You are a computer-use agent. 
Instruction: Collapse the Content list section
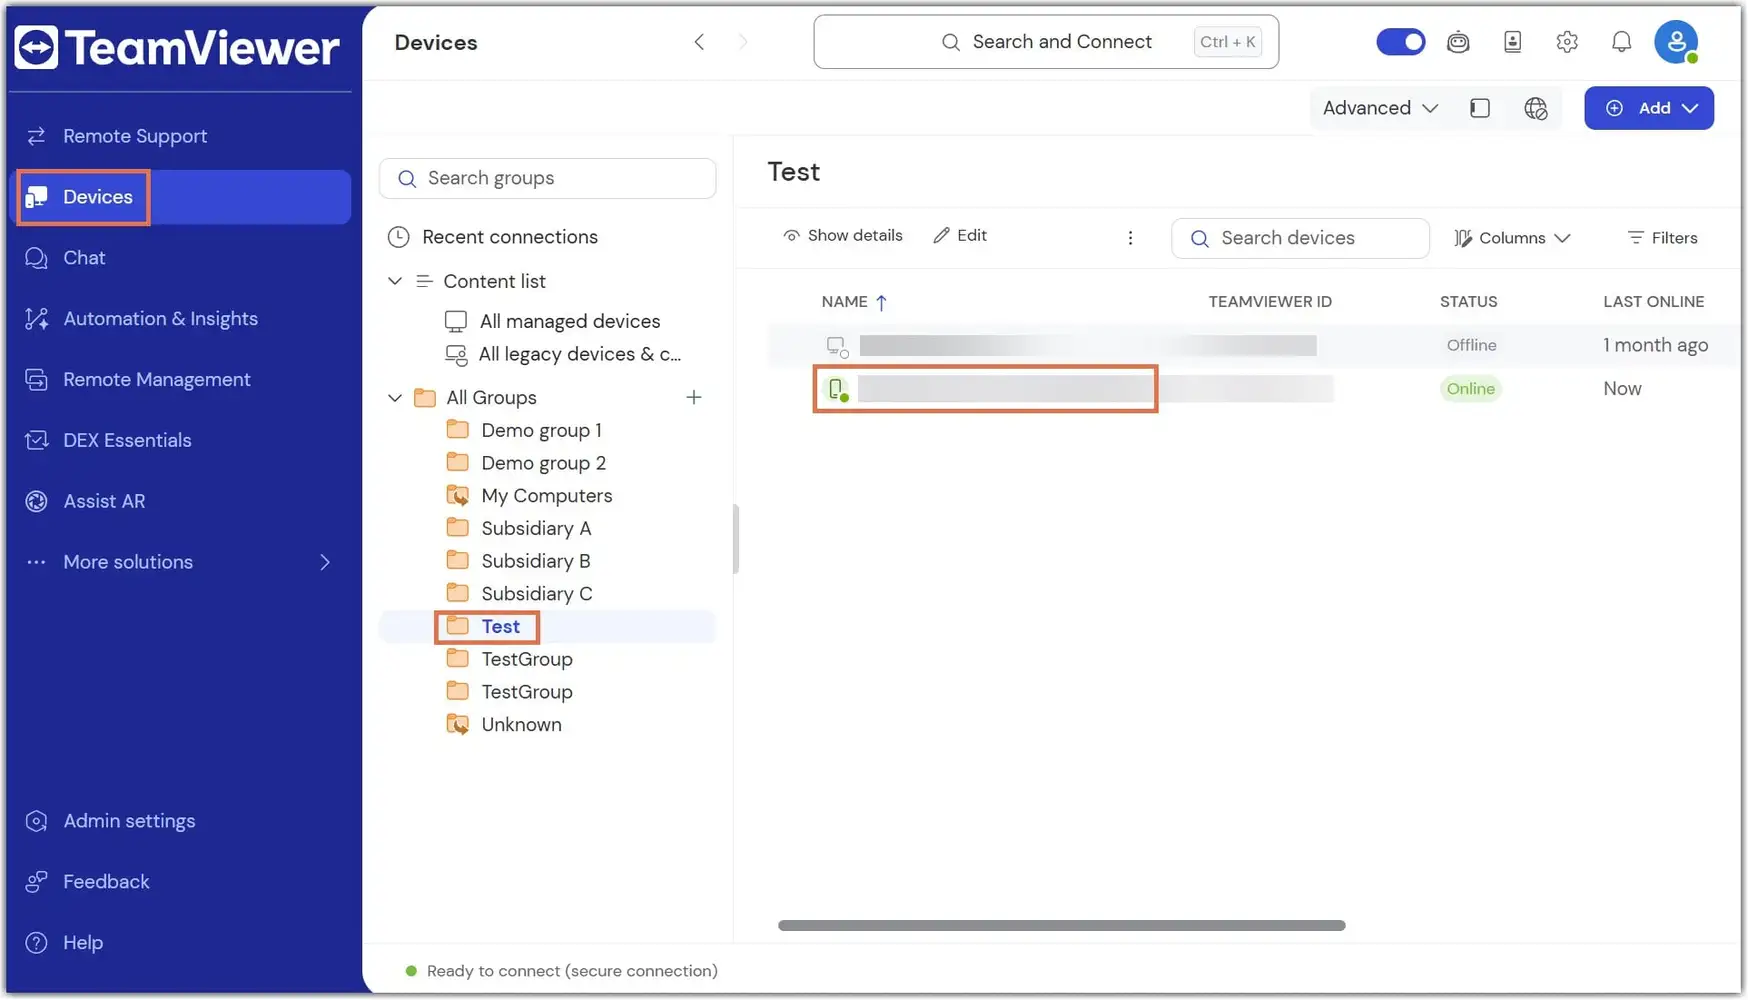pos(395,281)
